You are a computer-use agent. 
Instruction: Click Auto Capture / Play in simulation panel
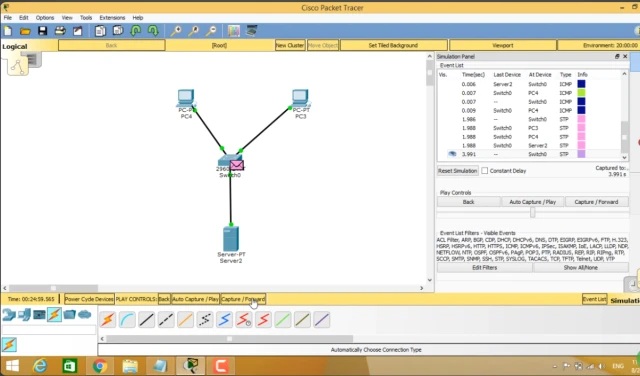click(533, 202)
